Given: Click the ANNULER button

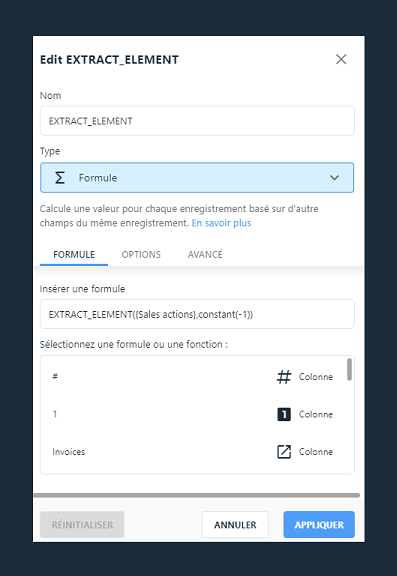Looking at the screenshot, I should (235, 525).
